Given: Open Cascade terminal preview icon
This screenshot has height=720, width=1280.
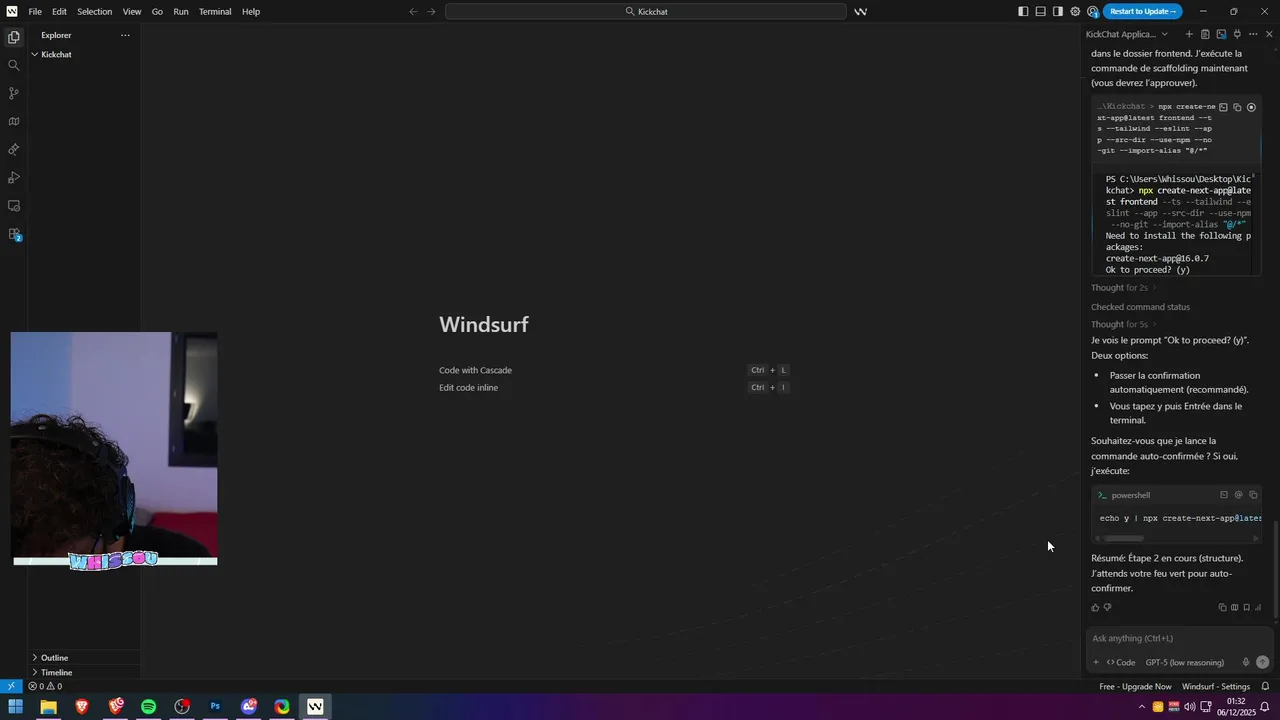Looking at the screenshot, I should point(1221,34).
